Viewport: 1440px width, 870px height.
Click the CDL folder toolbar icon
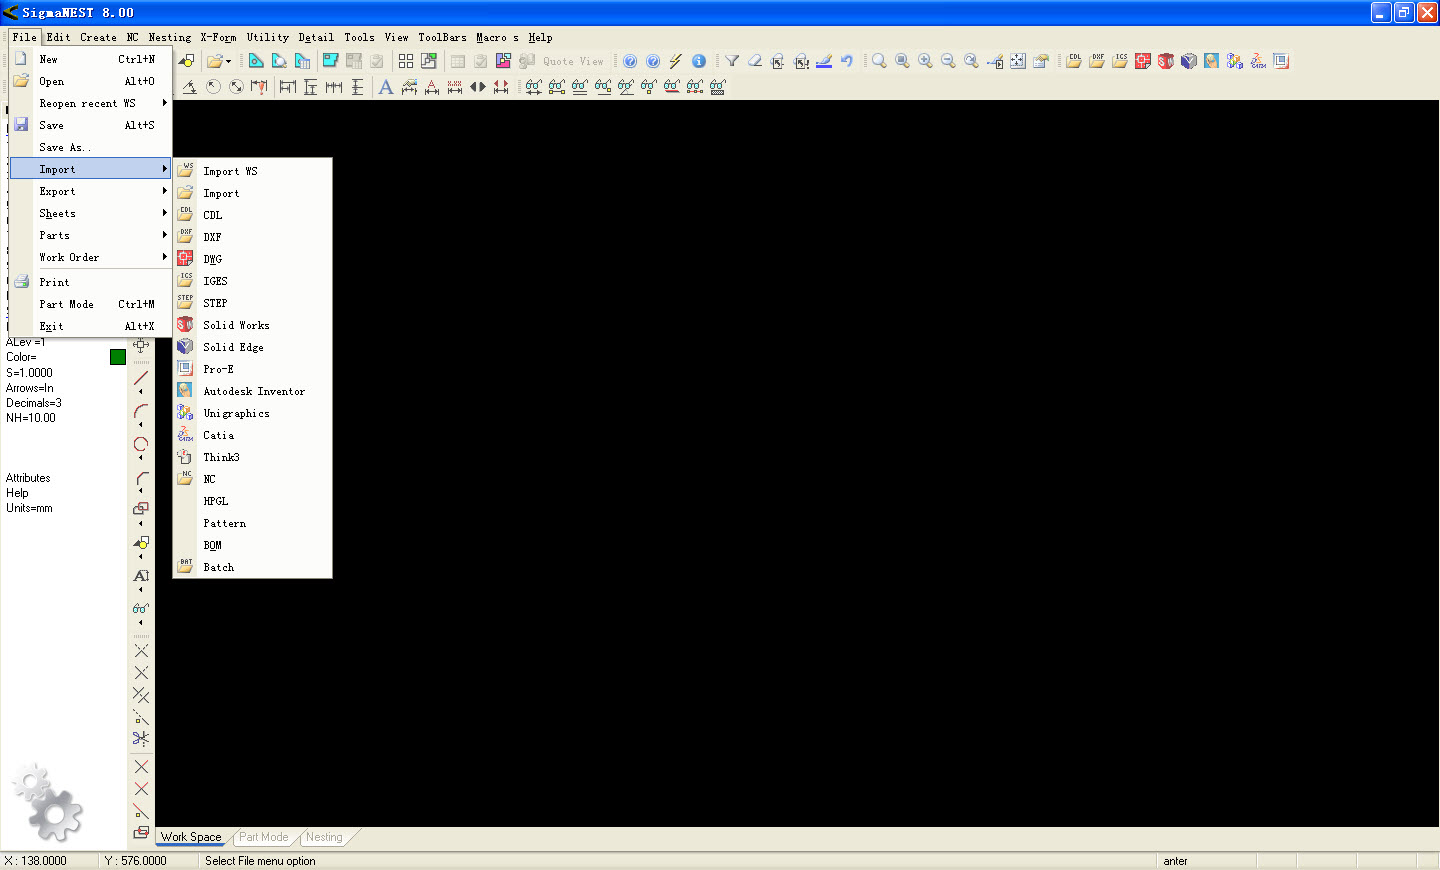[1074, 61]
